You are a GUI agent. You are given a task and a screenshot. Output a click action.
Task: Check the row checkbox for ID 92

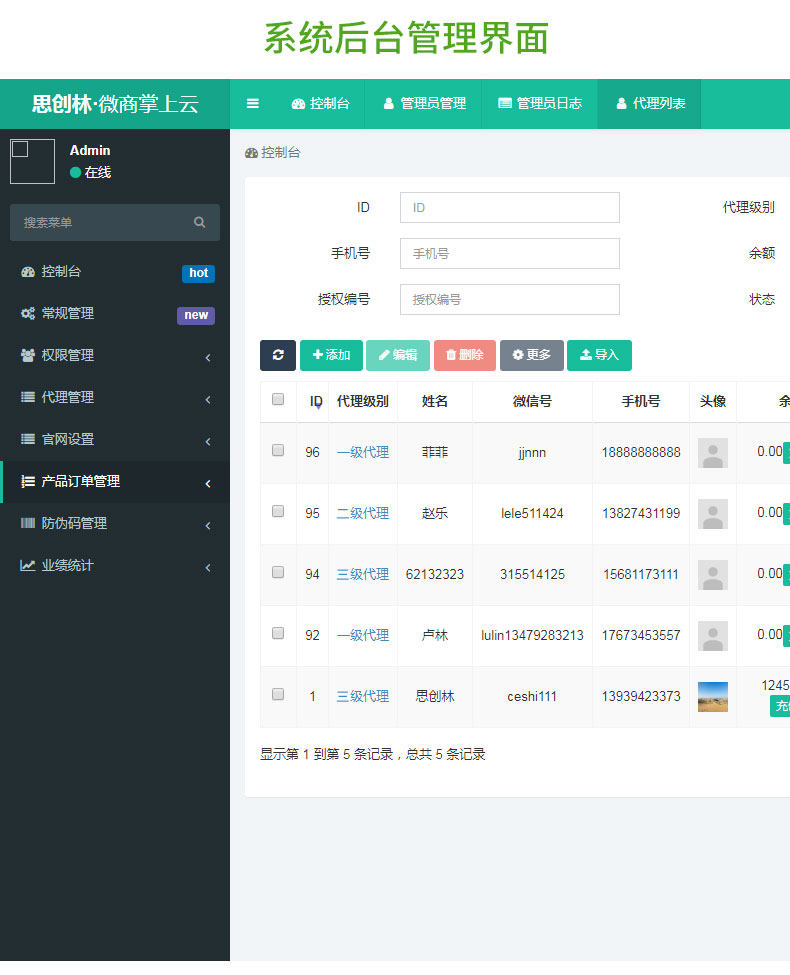click(278, 633)
